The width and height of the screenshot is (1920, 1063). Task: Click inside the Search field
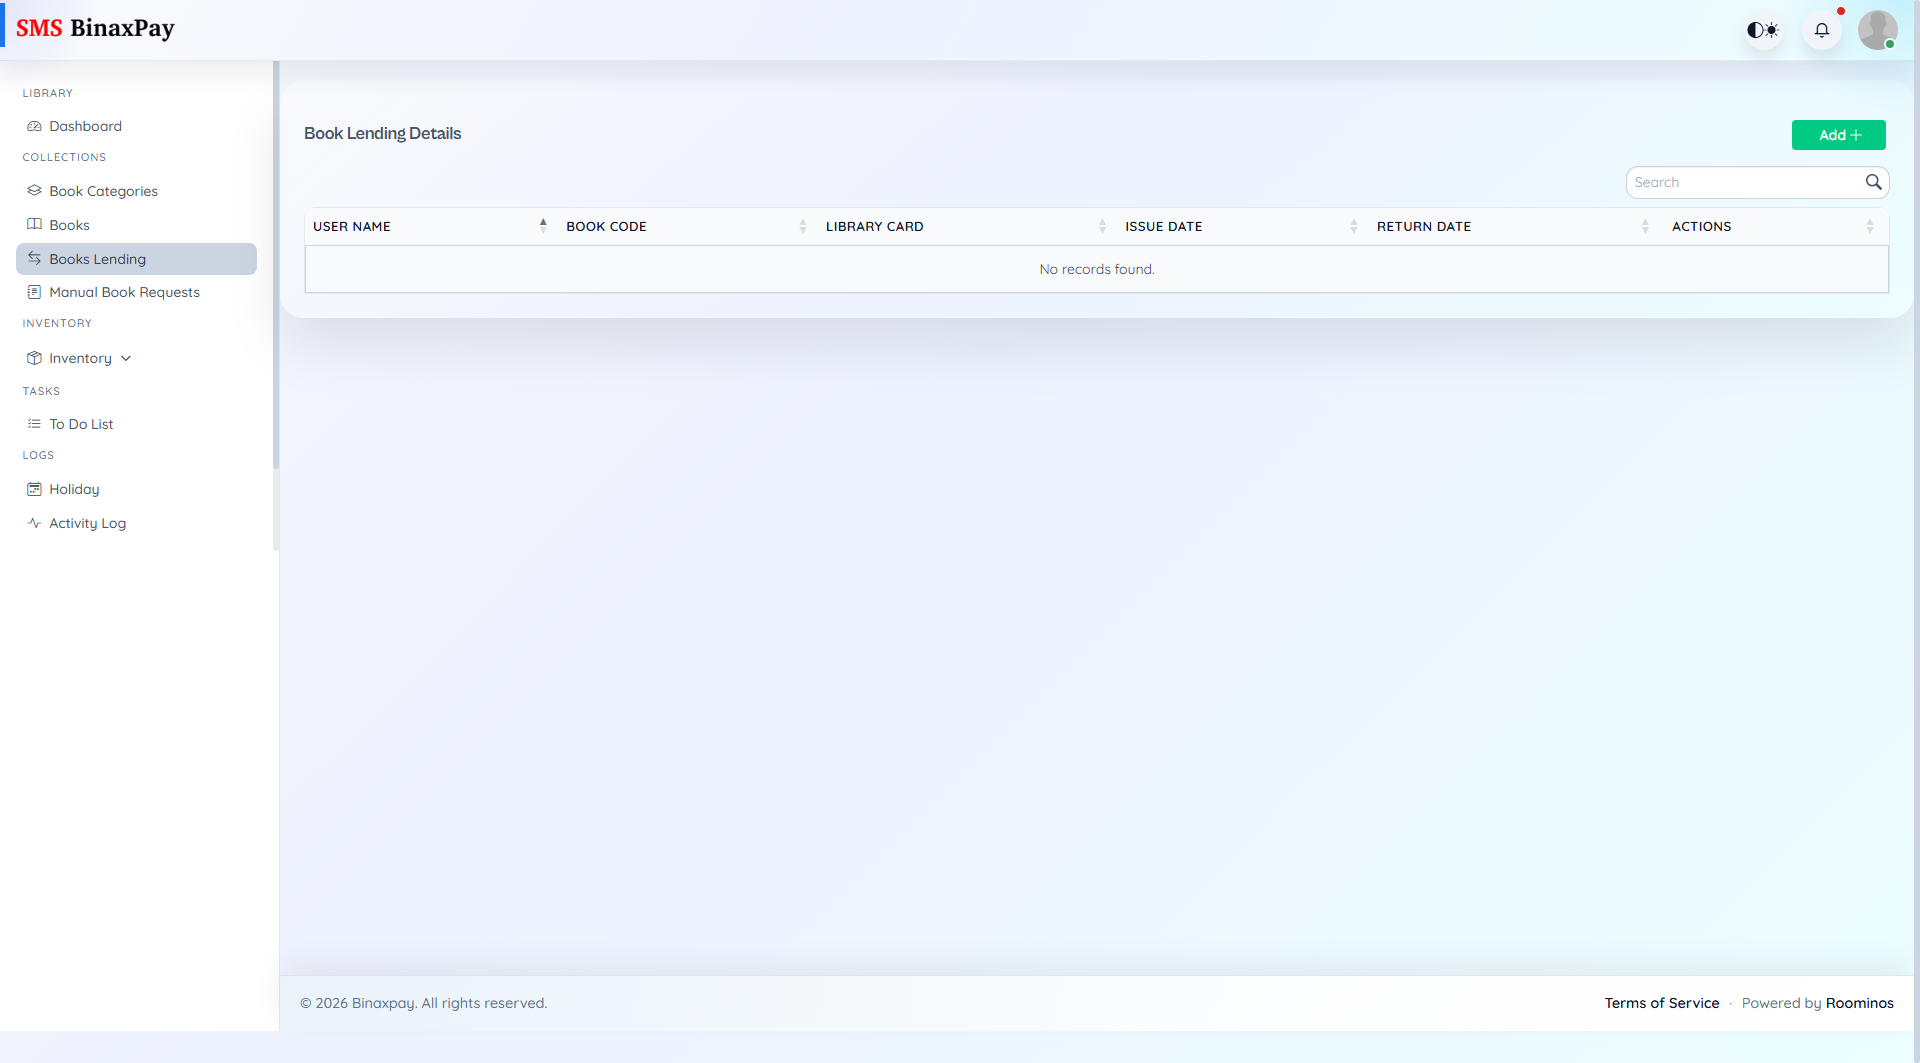1740,182
